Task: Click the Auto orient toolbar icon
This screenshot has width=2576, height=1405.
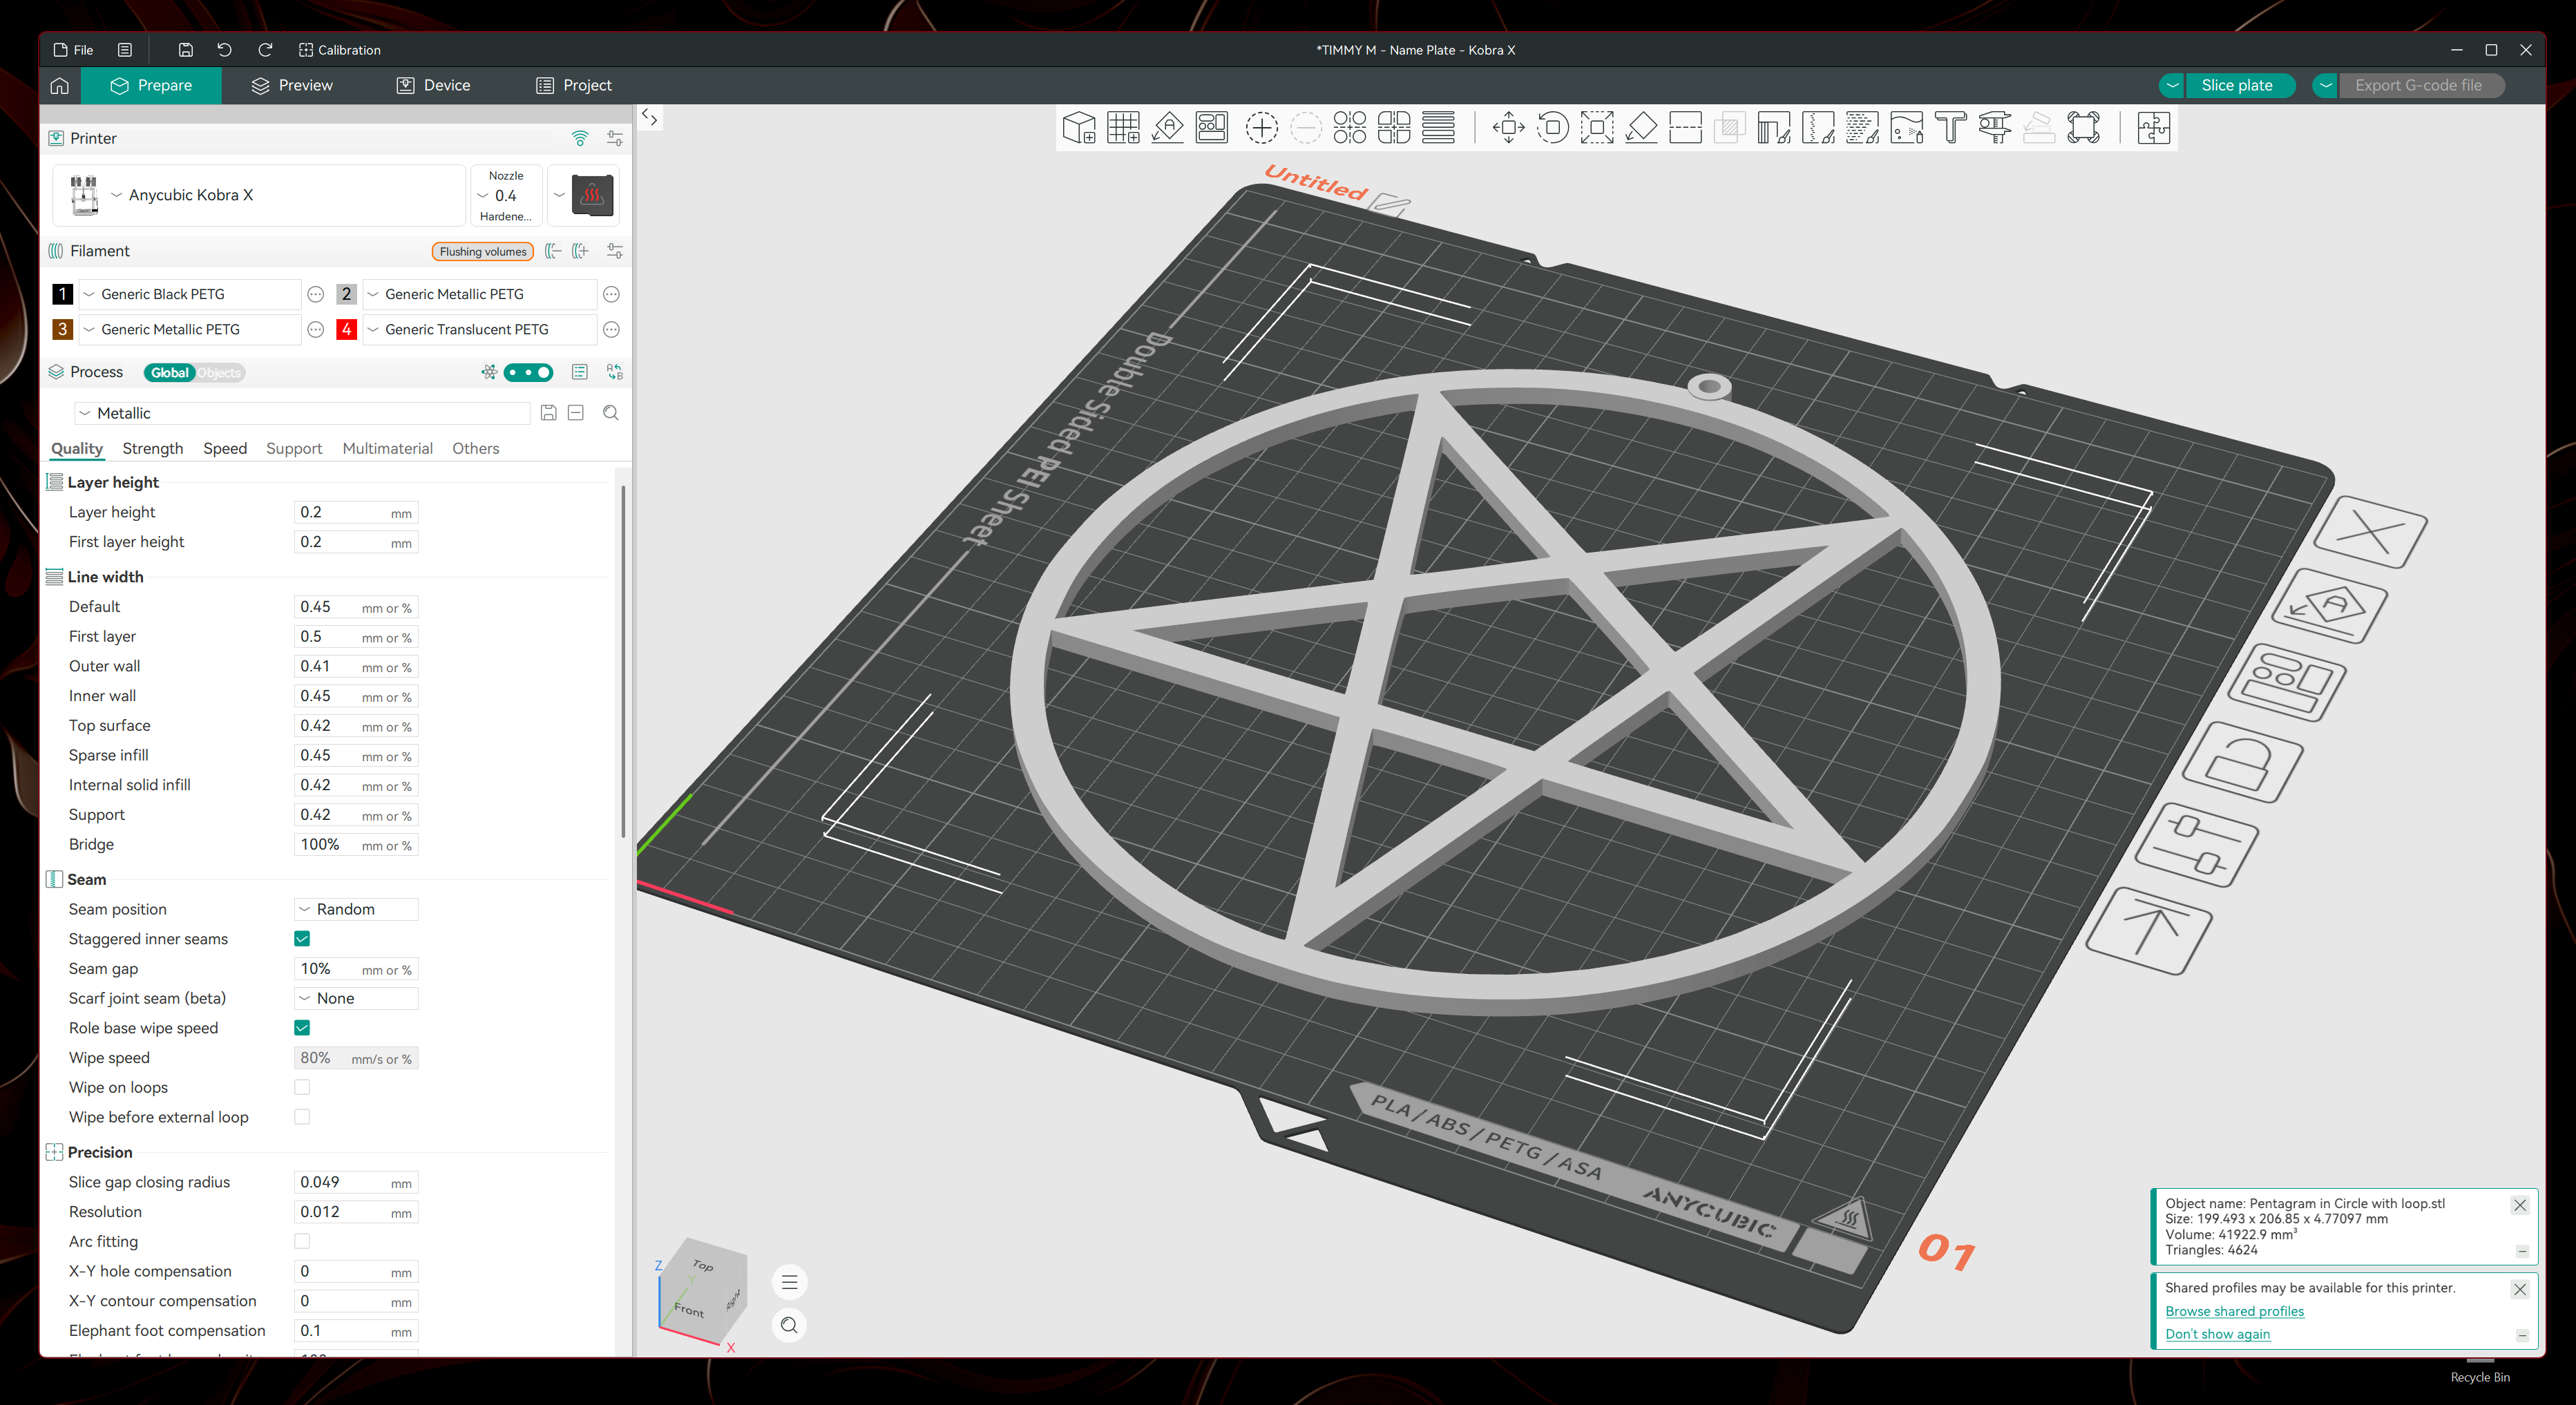Action: (1167, 128)
